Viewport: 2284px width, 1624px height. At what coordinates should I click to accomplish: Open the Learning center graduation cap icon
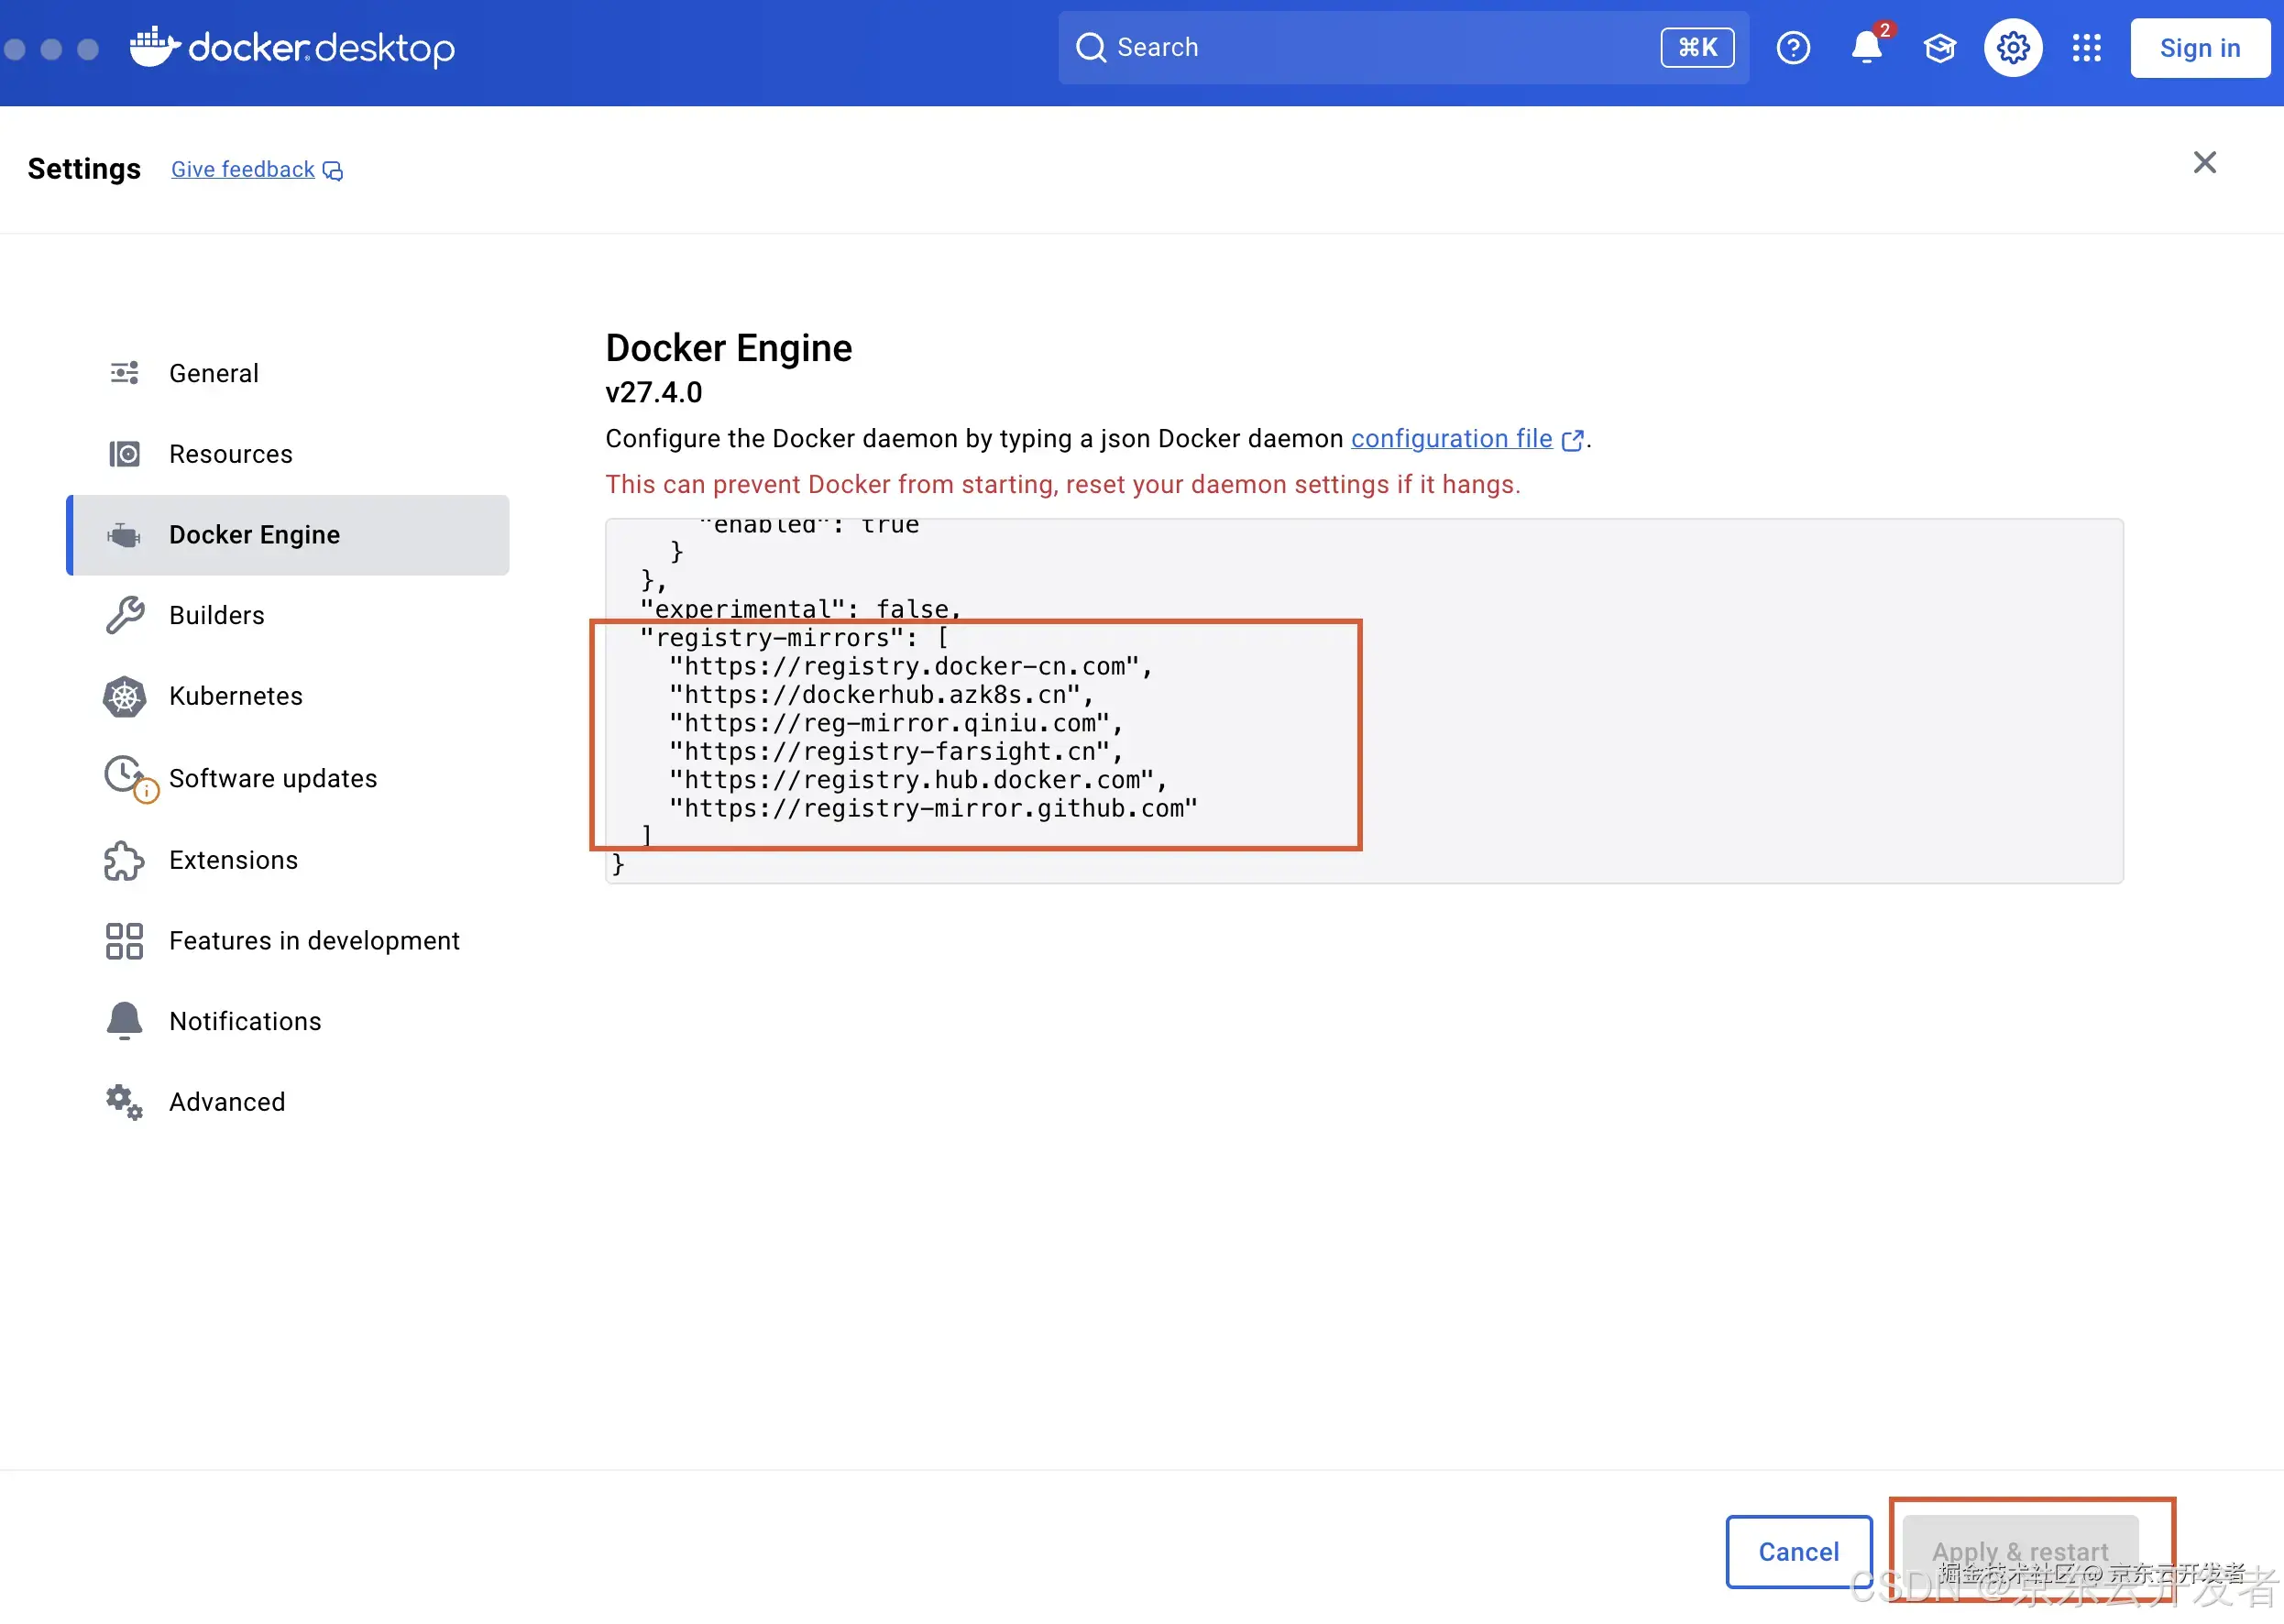(1939, 47)
